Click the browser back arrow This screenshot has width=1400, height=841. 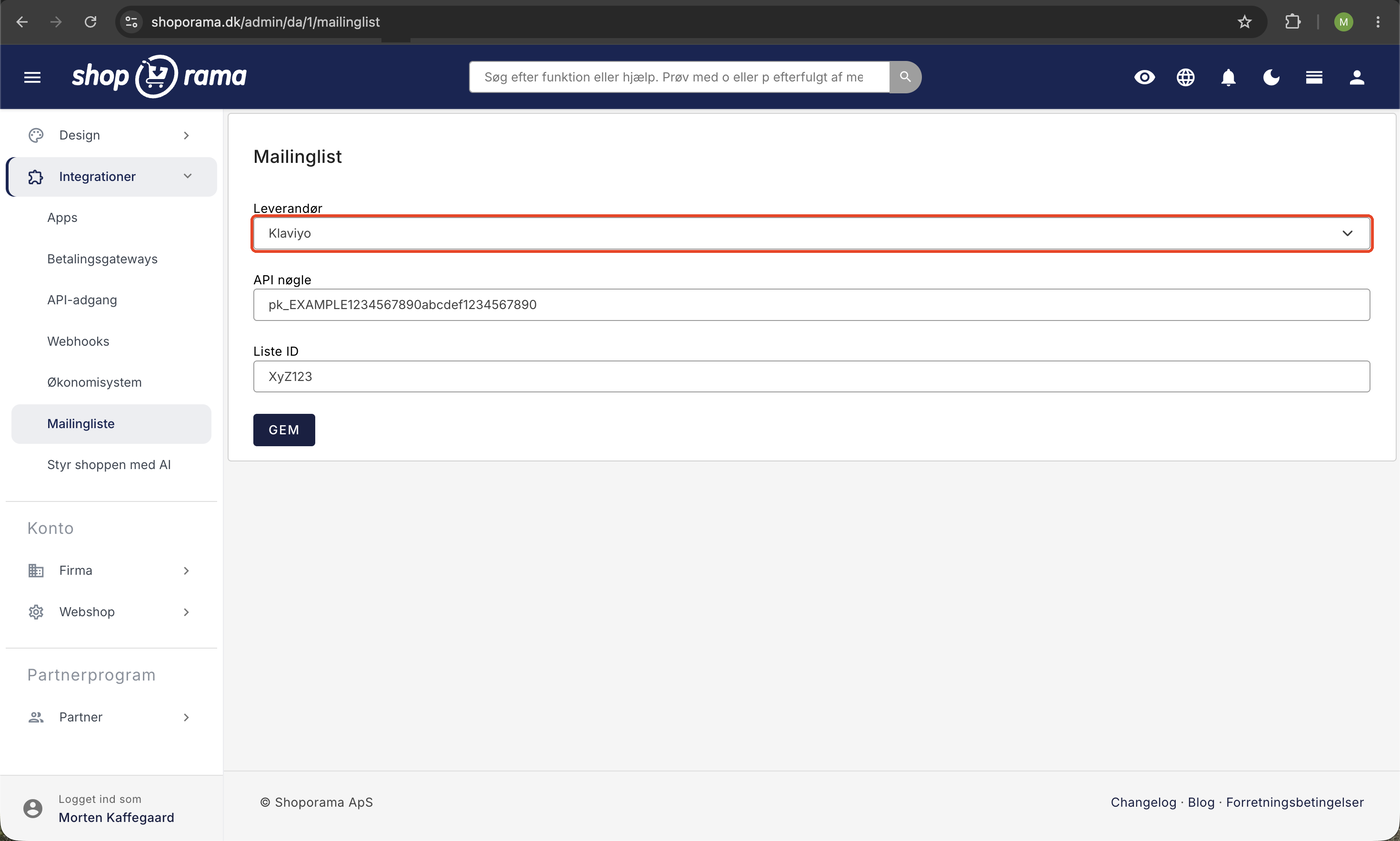pyautogui.click(x=22, y=21)
